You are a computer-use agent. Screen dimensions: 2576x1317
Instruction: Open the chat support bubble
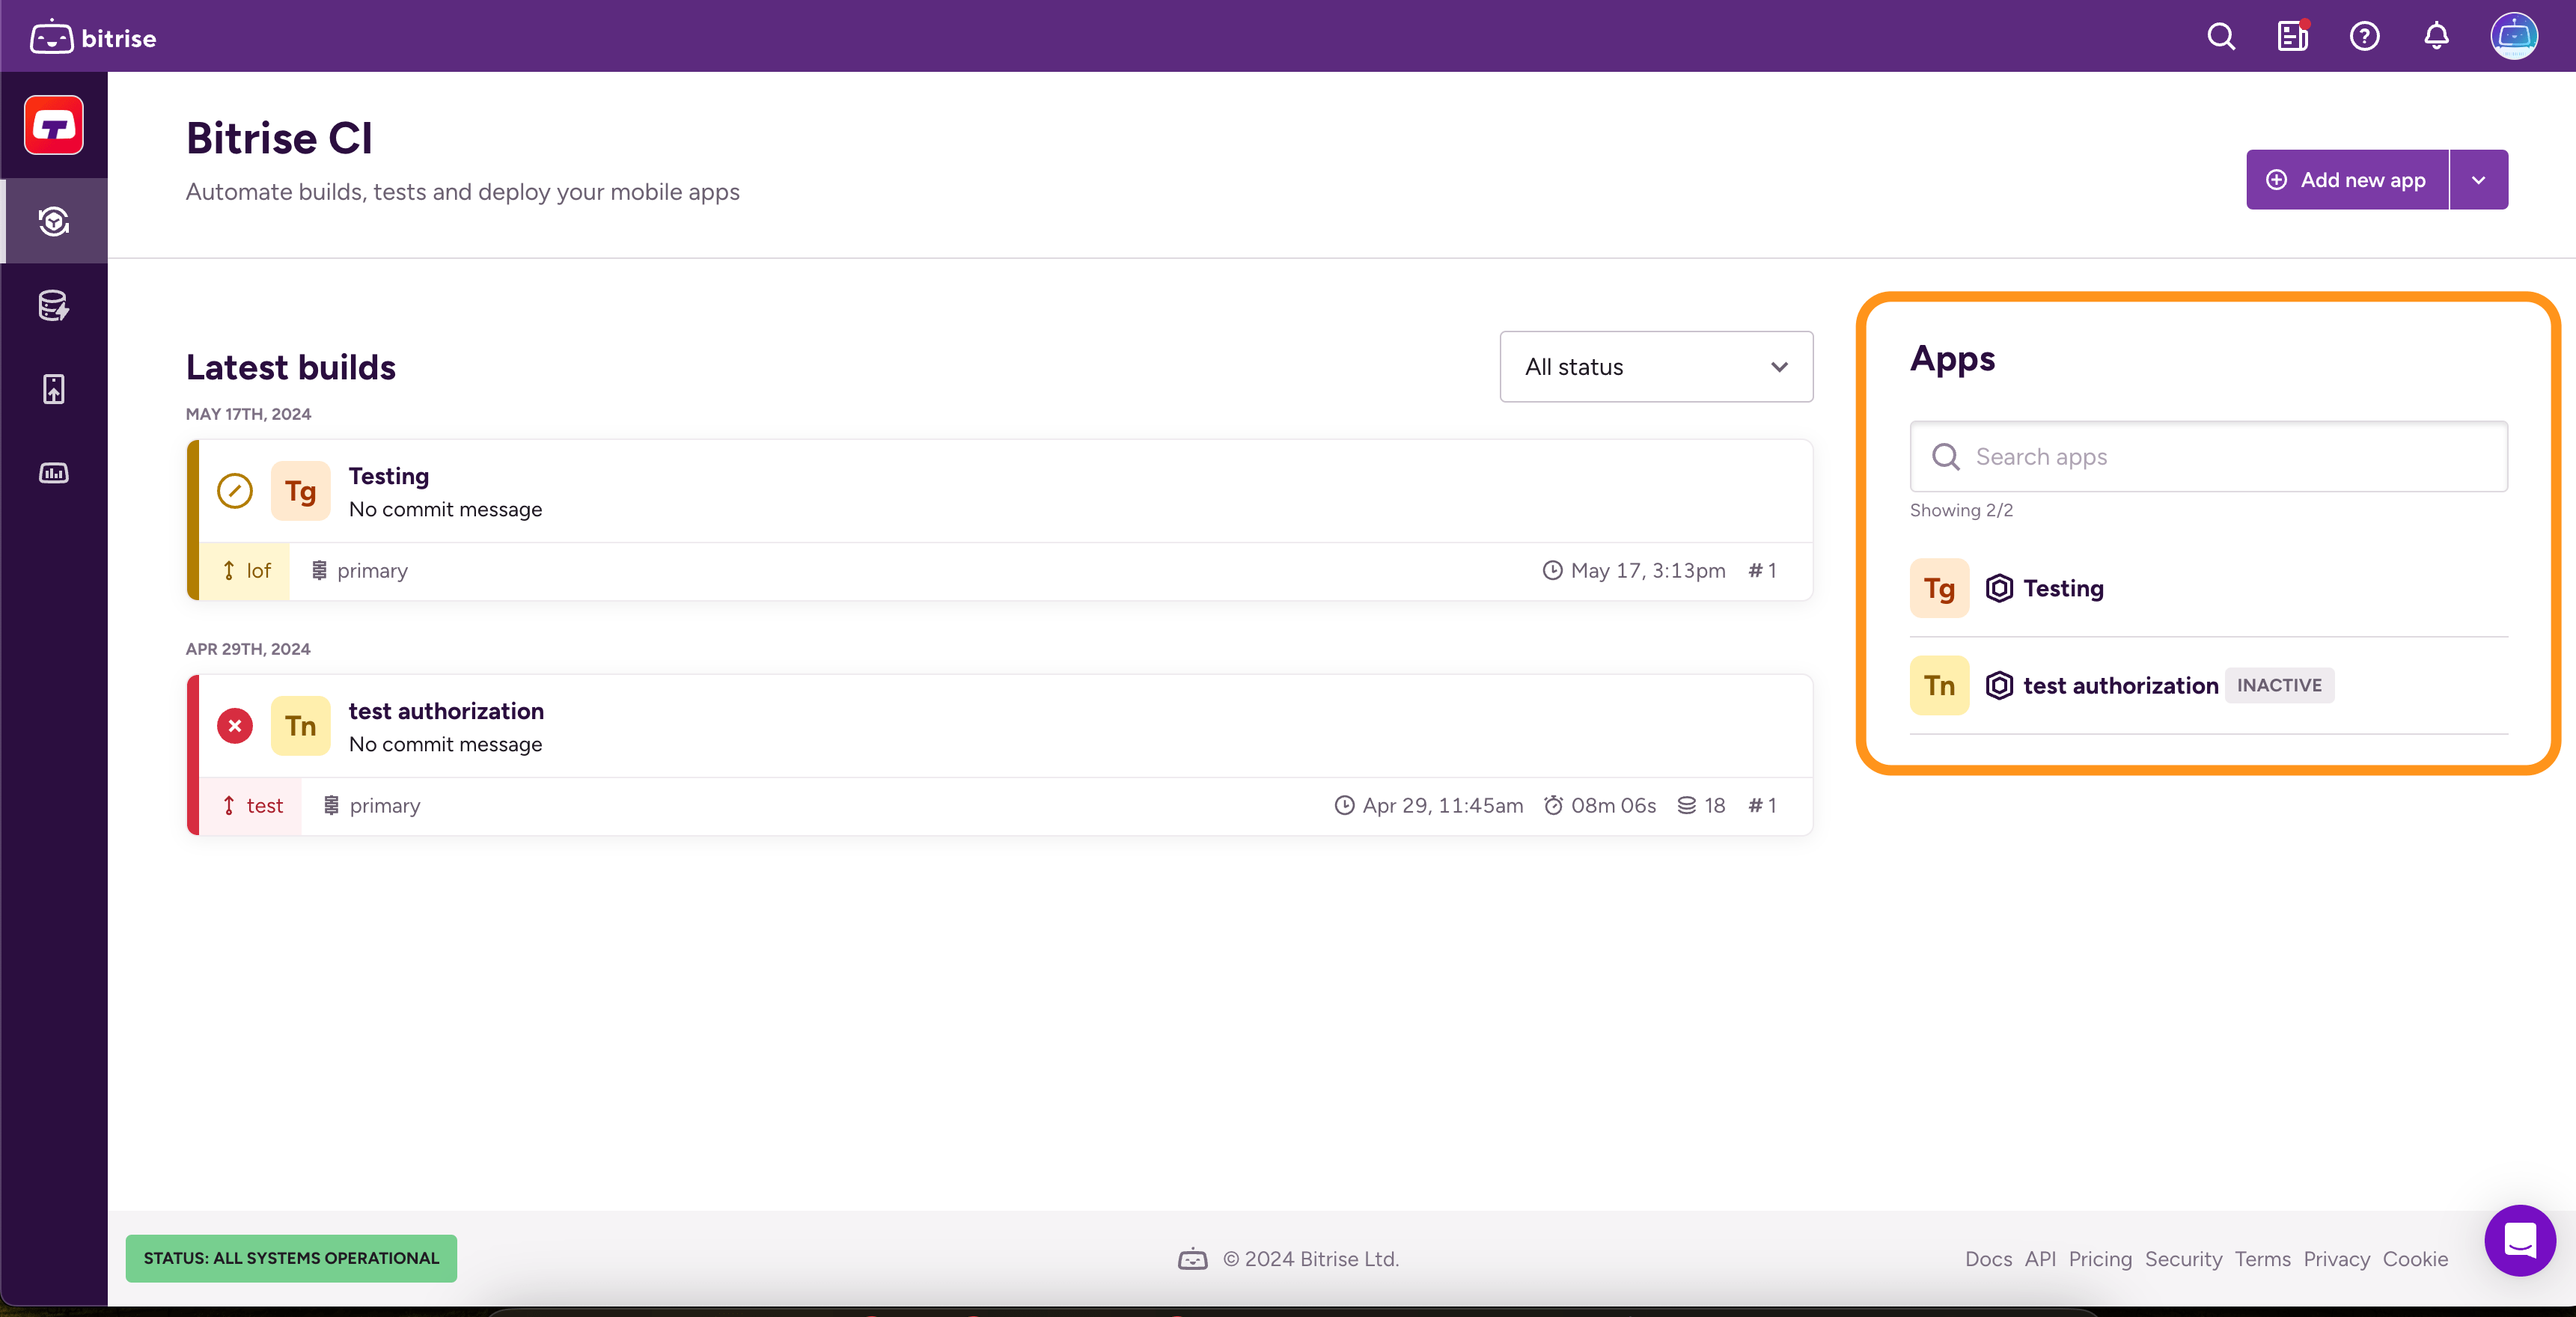[x=2519, y=1240]
